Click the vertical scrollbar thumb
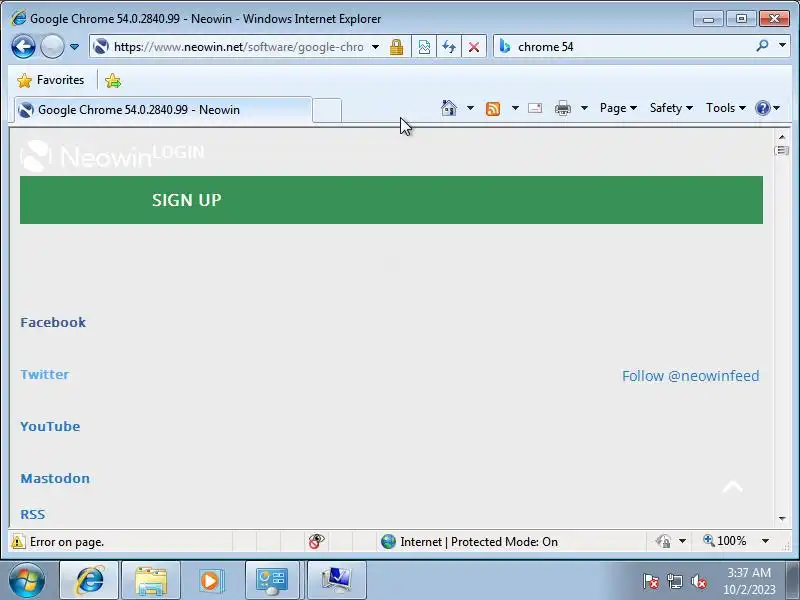This screenshot has width=800, height=600. pyautogui.click(x=782, y=150)
